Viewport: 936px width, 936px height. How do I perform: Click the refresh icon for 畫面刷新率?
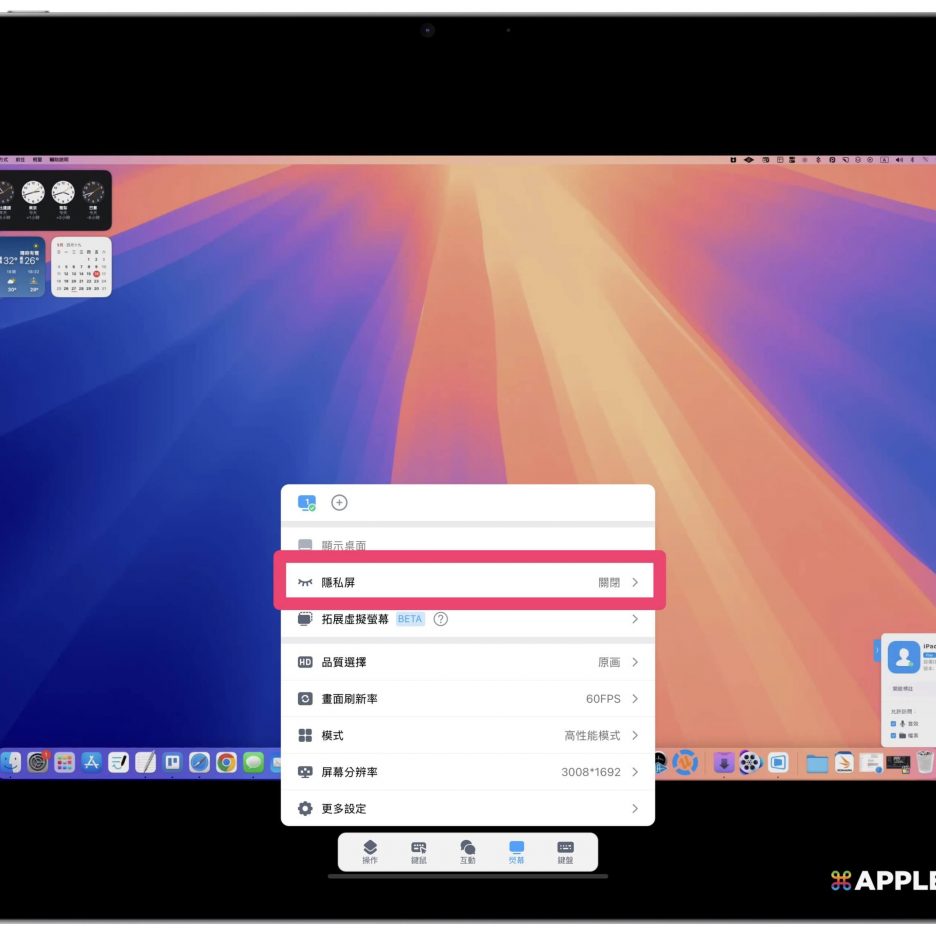point(305,699)
